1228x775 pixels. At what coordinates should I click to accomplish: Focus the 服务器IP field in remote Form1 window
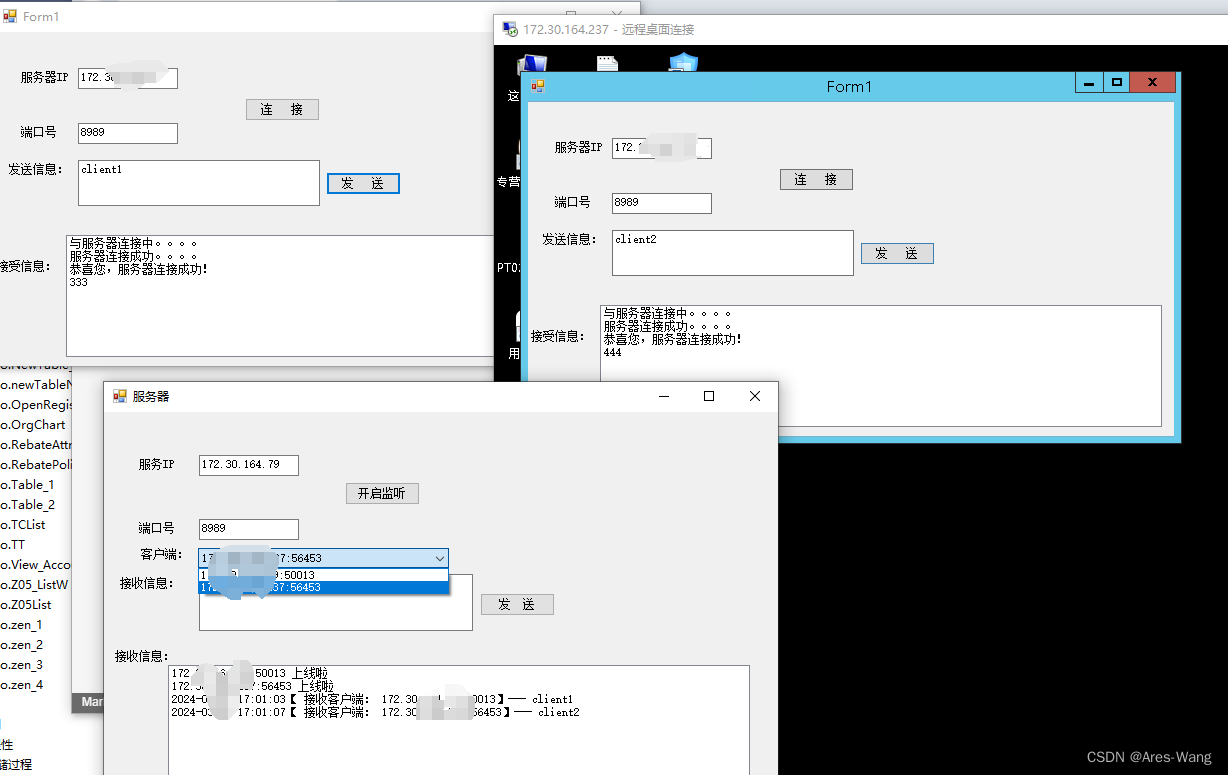click(x=662, y=148)
